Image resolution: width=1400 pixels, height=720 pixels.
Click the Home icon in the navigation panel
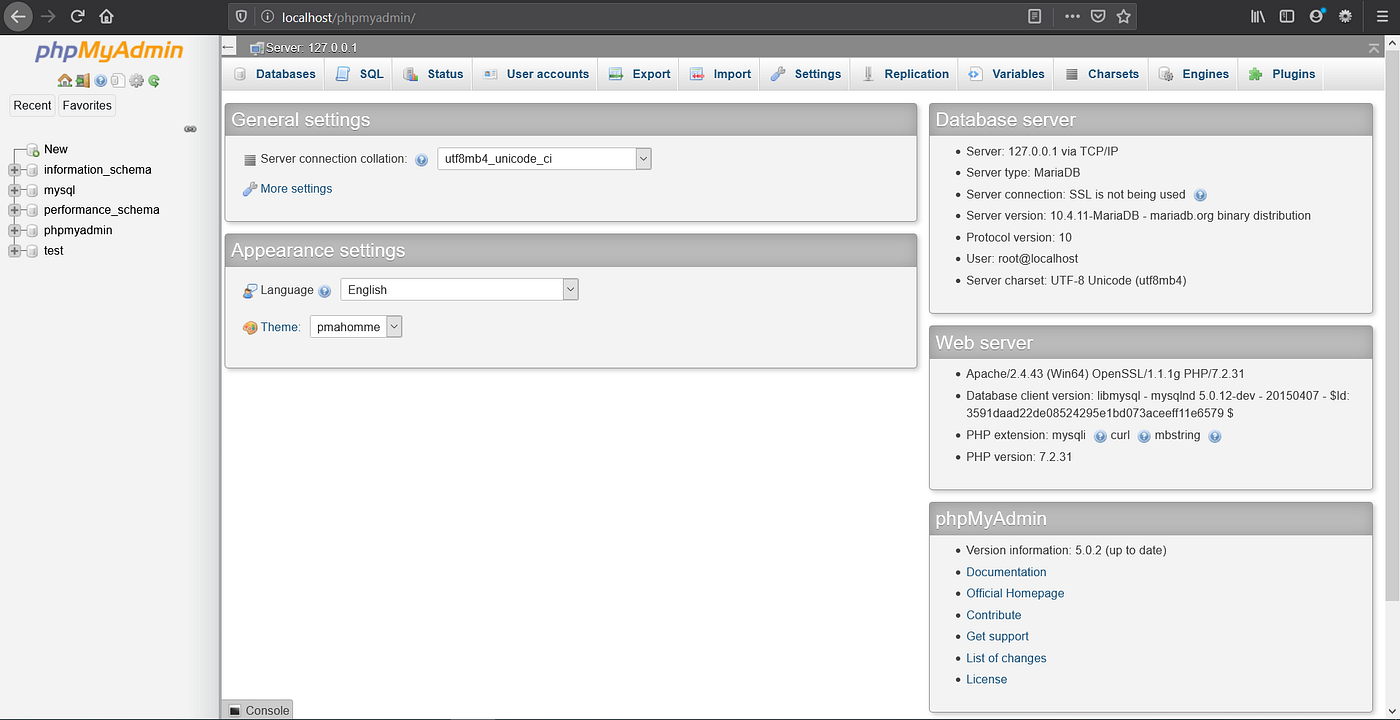[64, 80]
